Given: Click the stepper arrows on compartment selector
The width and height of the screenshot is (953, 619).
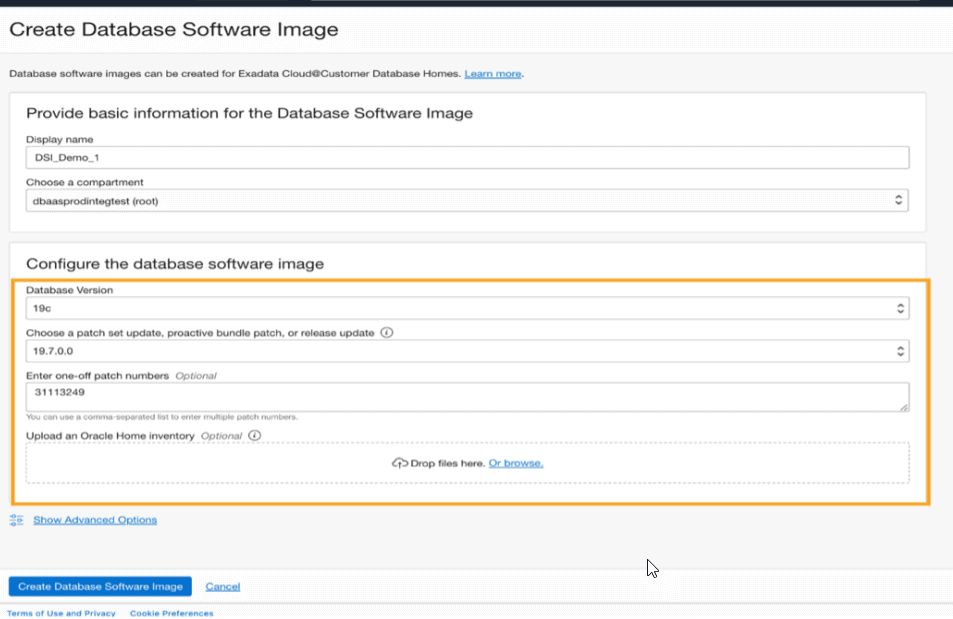Looking at the screenshot, I should pyautogui.click(x=899, y=199).
